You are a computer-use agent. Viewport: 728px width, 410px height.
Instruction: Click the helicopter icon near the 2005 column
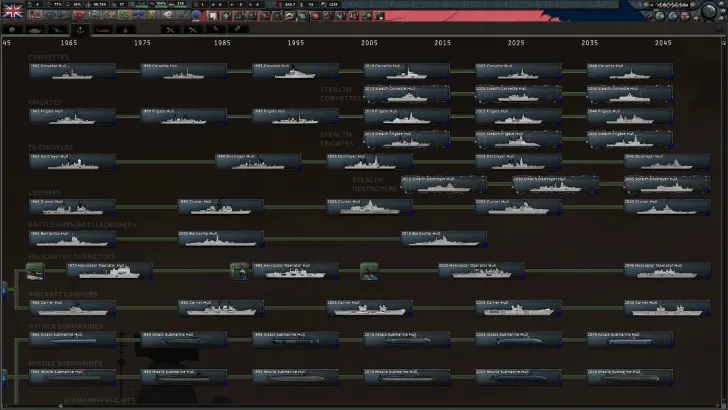click(368, 270)
